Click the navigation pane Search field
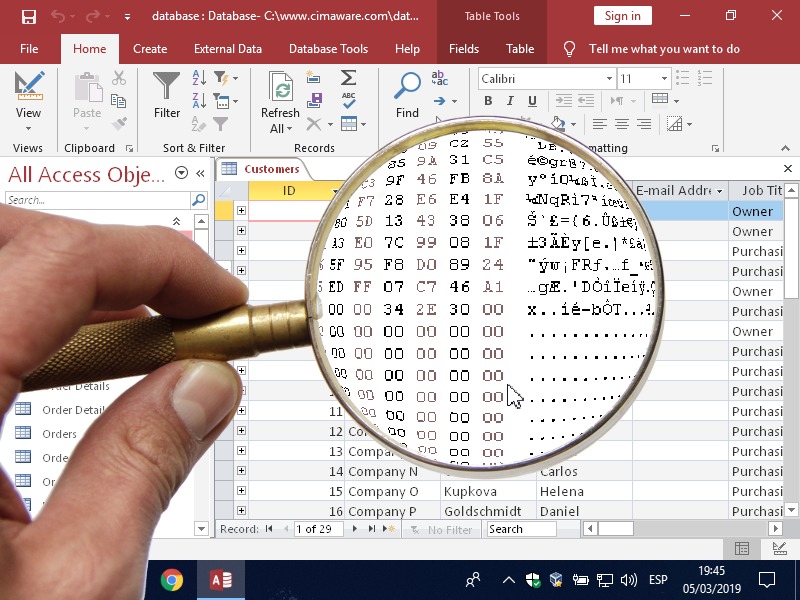This screenshot has height=600, width=800. [97, 199]
